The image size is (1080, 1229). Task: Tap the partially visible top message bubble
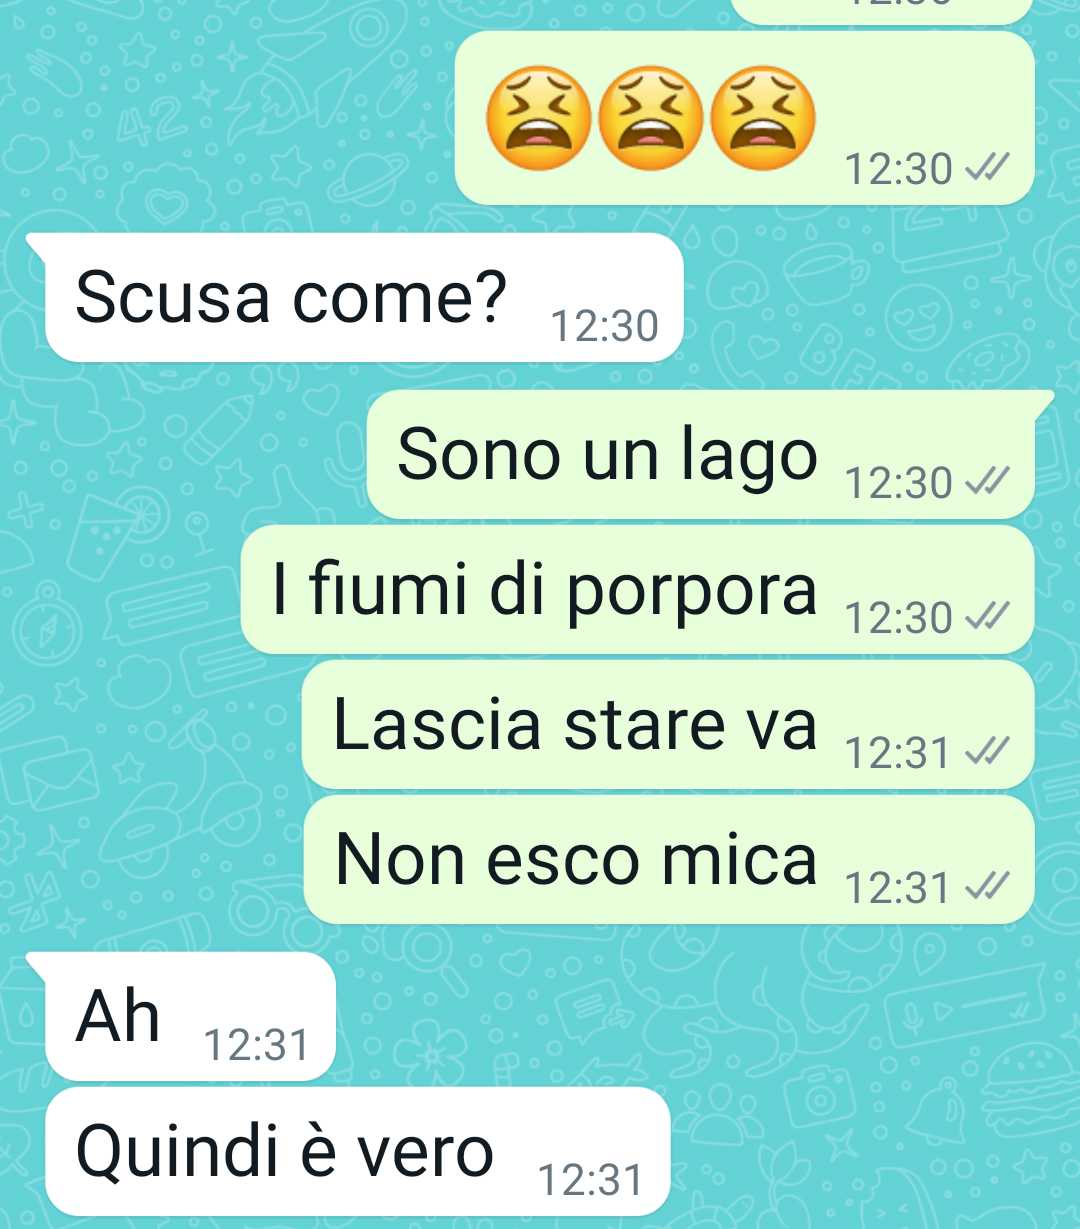882,11
